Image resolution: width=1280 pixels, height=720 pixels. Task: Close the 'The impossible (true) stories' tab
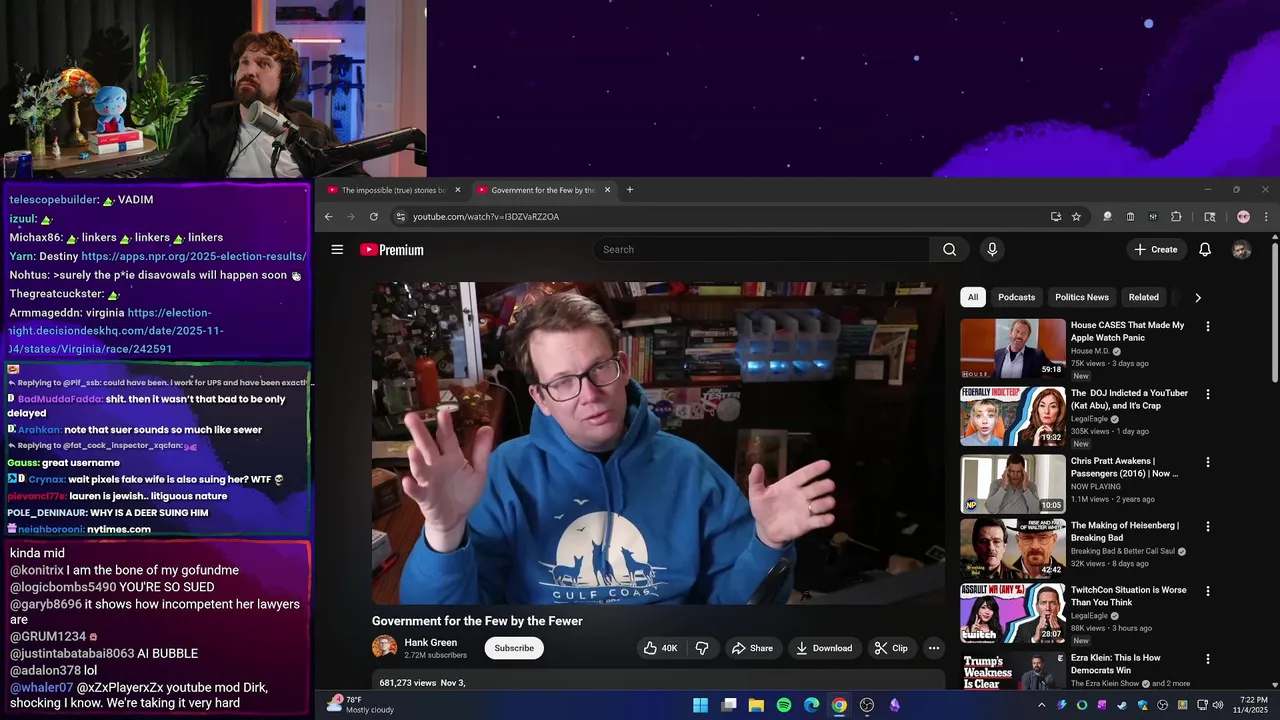[458, 190]
